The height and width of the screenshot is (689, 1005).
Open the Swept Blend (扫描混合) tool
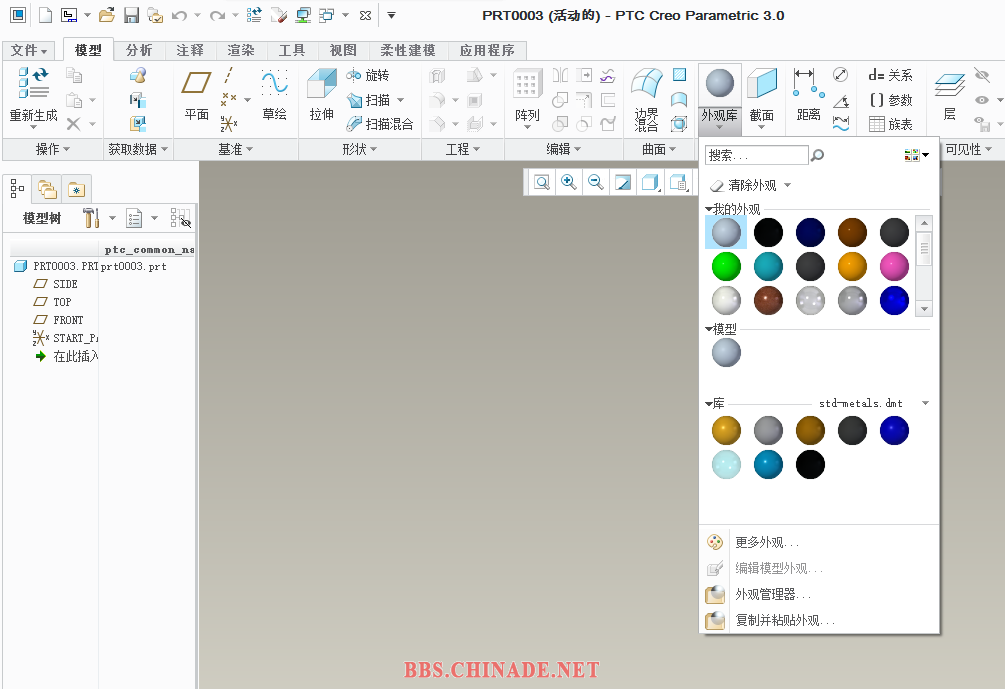(380, 124)
